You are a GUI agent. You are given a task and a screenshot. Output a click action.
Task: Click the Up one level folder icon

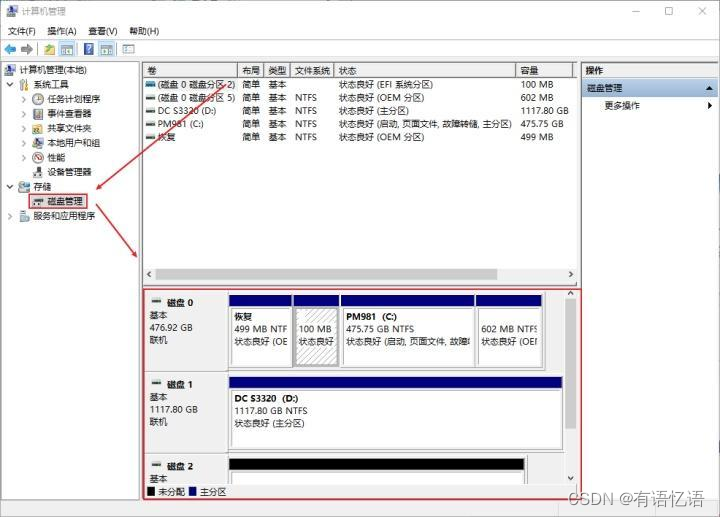click(x=49, y=49)
